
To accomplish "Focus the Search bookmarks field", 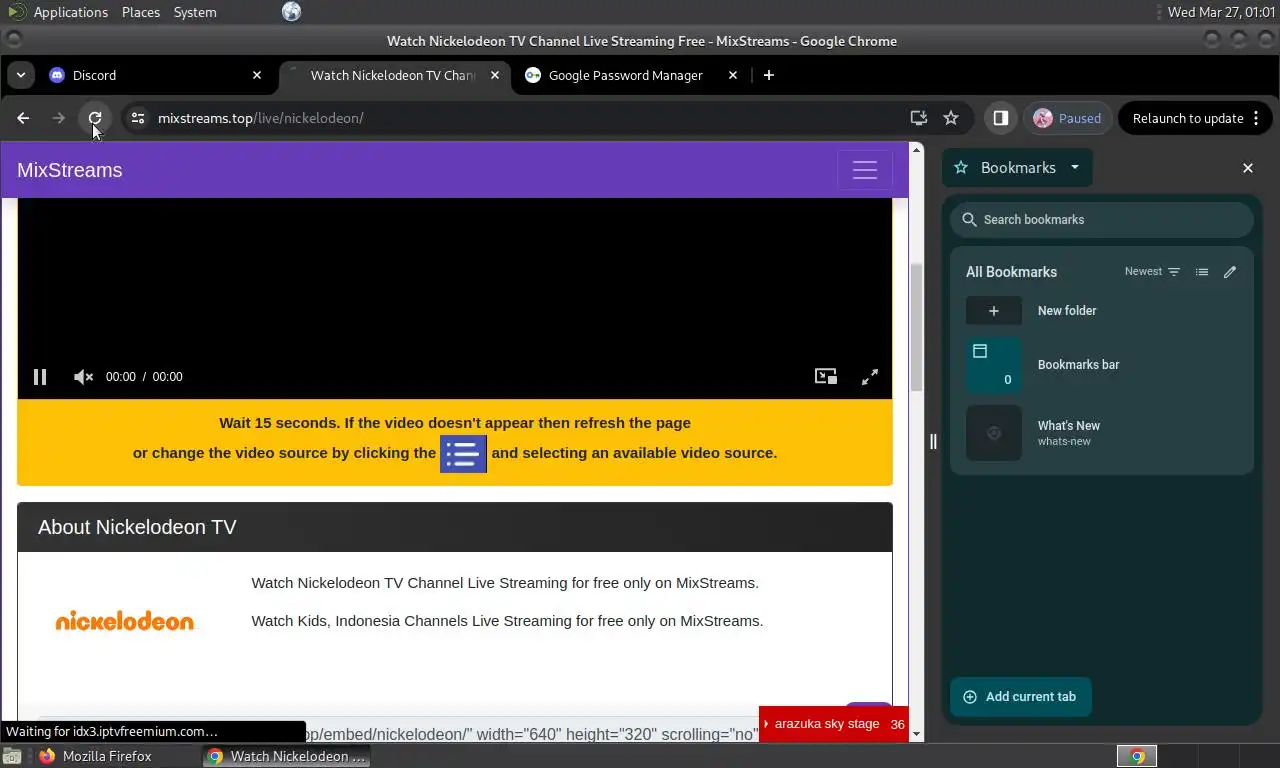I will click(1102, 220).
